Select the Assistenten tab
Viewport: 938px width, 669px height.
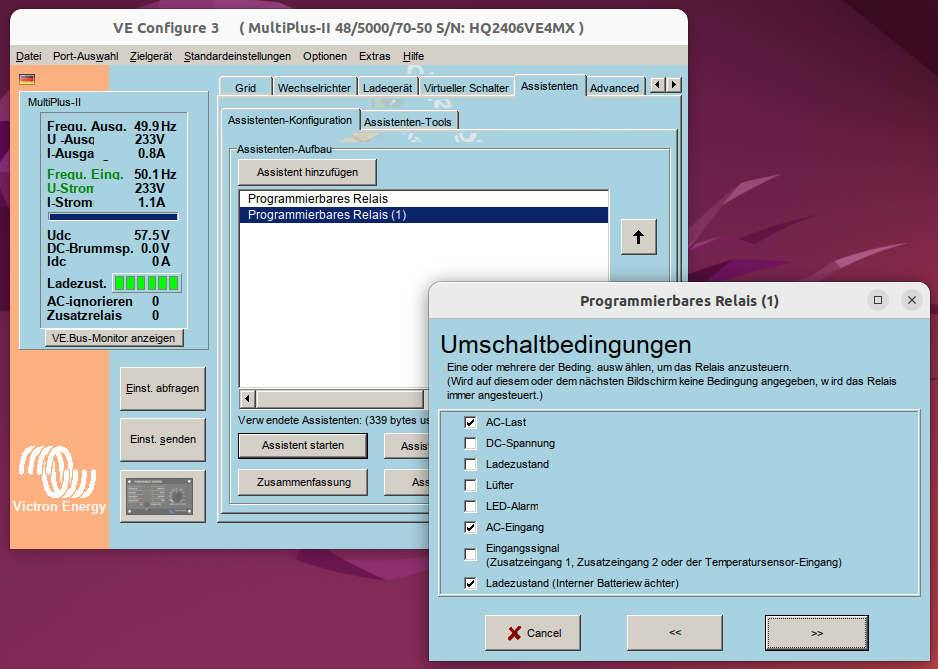click(x=549, y=86)
